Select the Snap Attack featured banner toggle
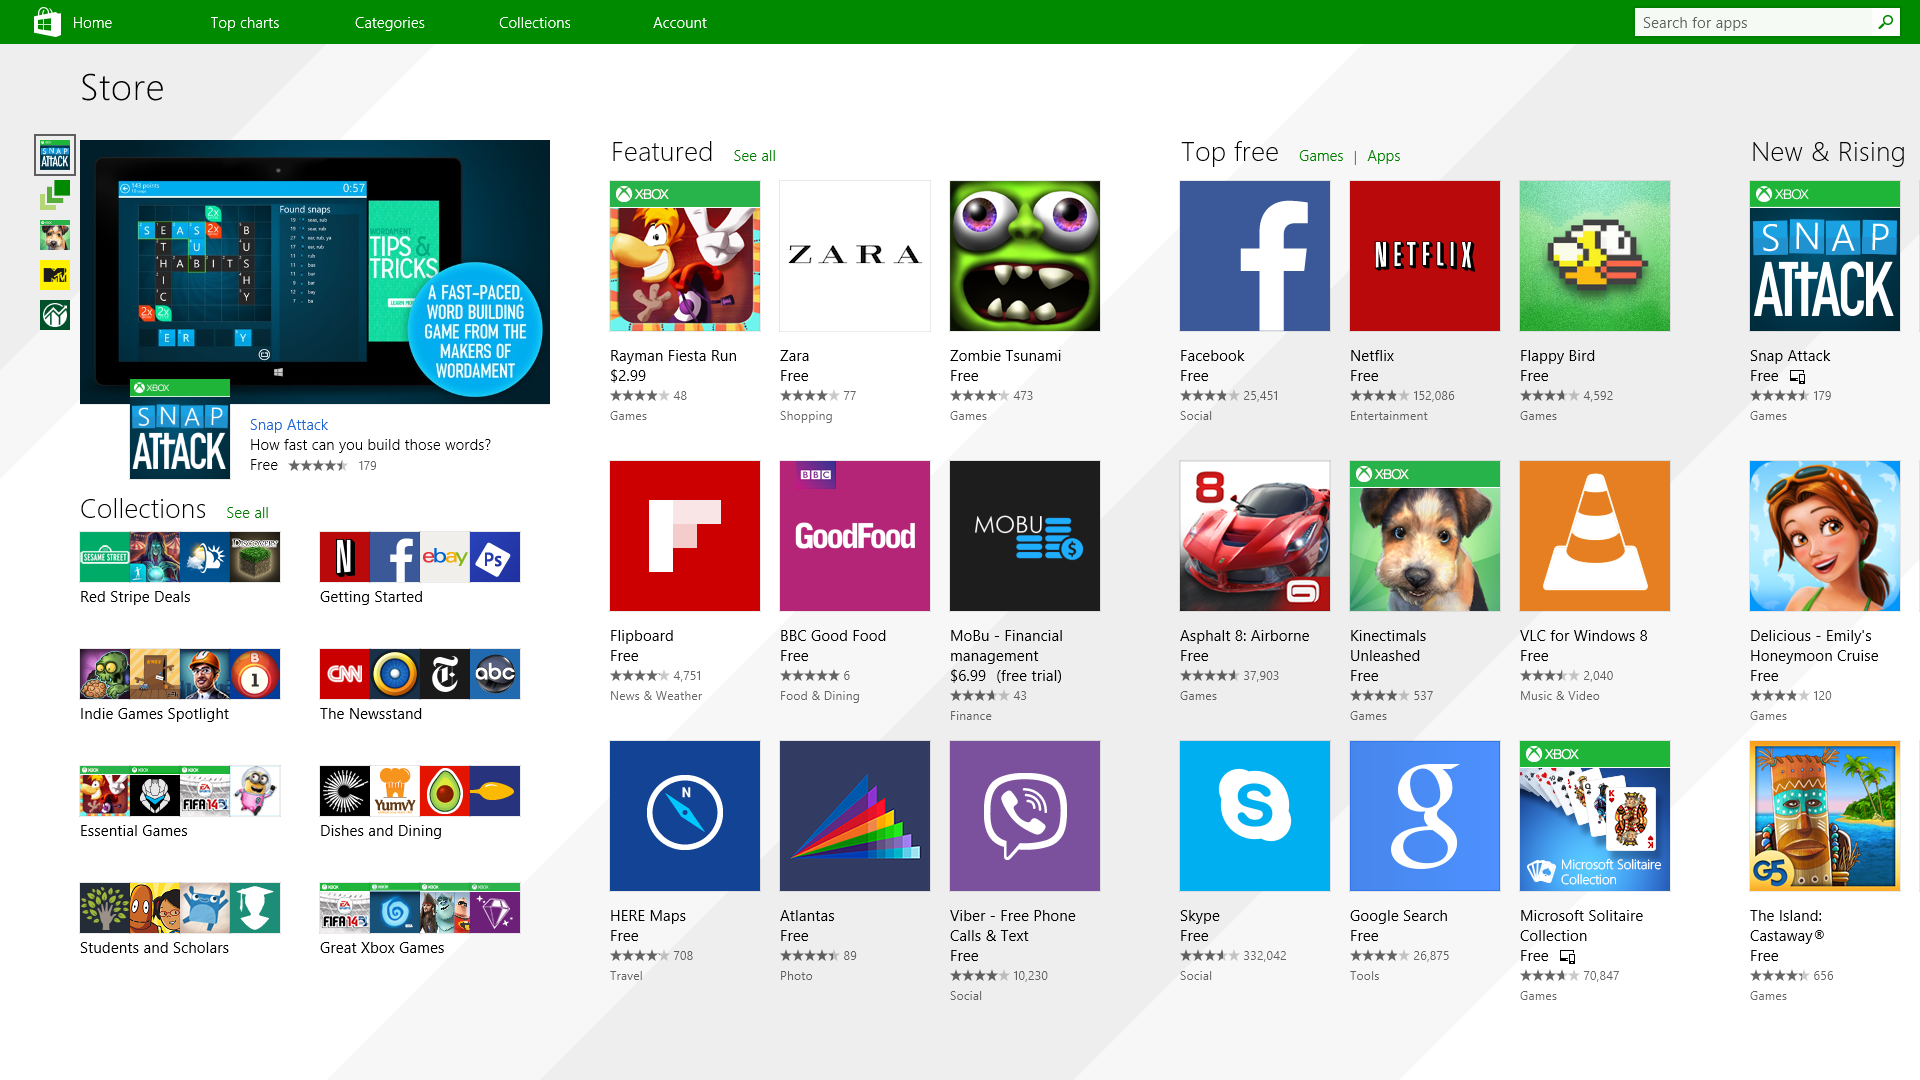The height and width of the screenshot is (1080, 1920). [x=54, y=156]
